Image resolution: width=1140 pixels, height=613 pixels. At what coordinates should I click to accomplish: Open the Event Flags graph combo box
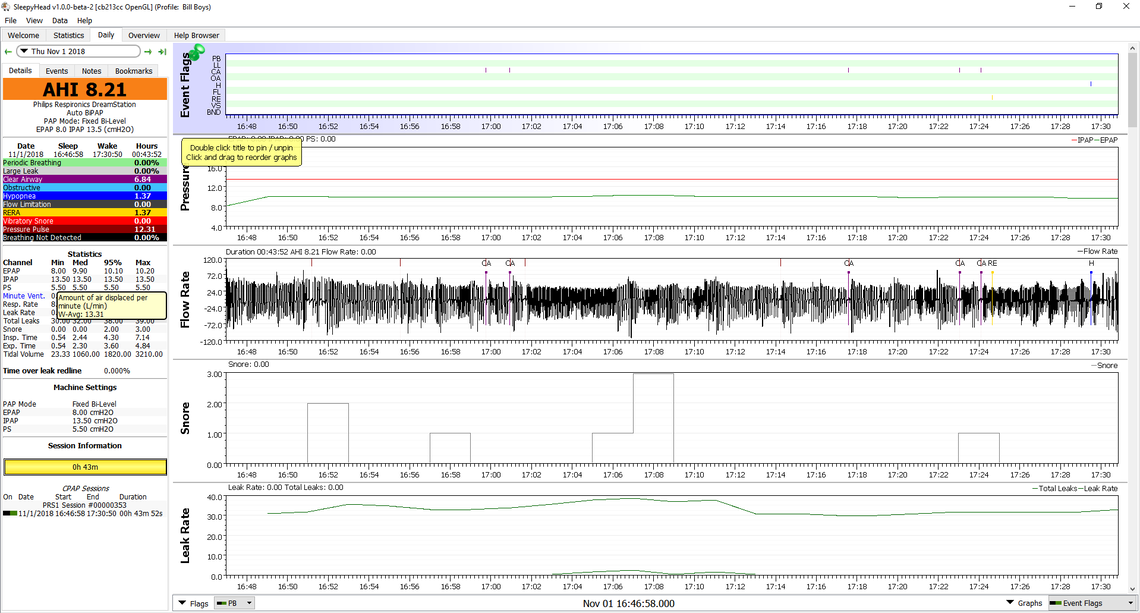1092,603
